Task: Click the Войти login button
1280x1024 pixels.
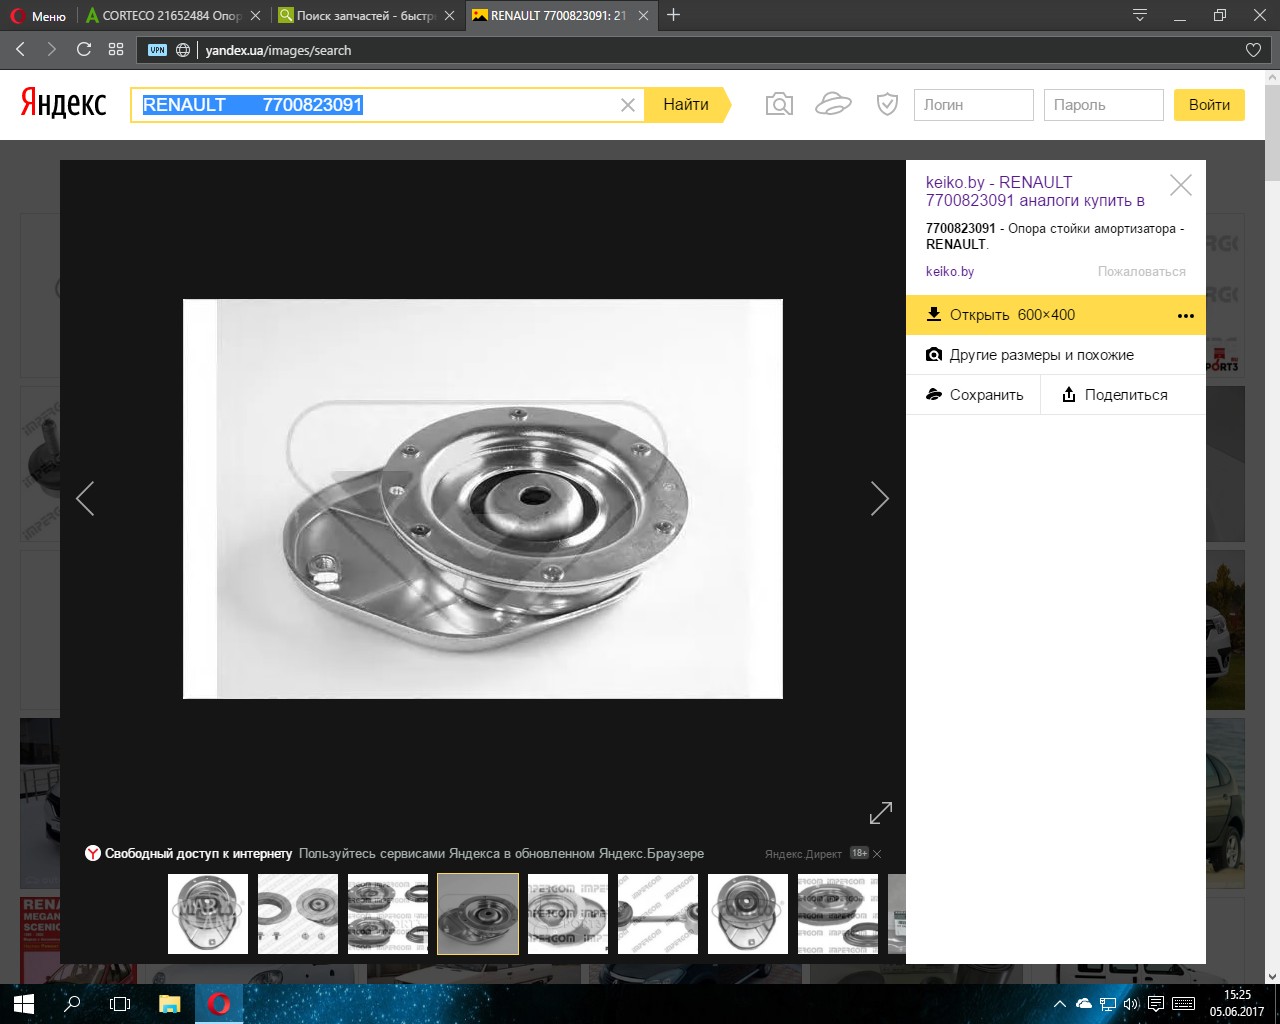Action: pyautogui.click(x=1209, y=105)
